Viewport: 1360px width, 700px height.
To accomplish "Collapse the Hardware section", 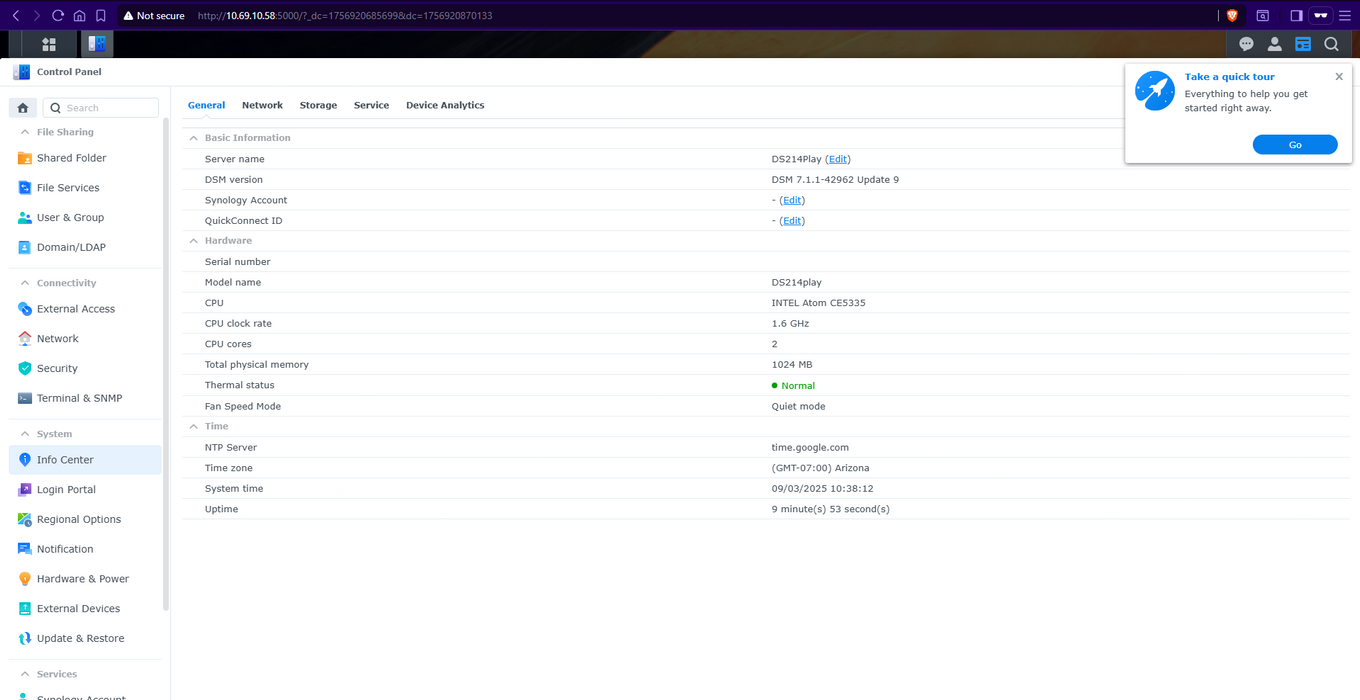I will click(194, 241).
